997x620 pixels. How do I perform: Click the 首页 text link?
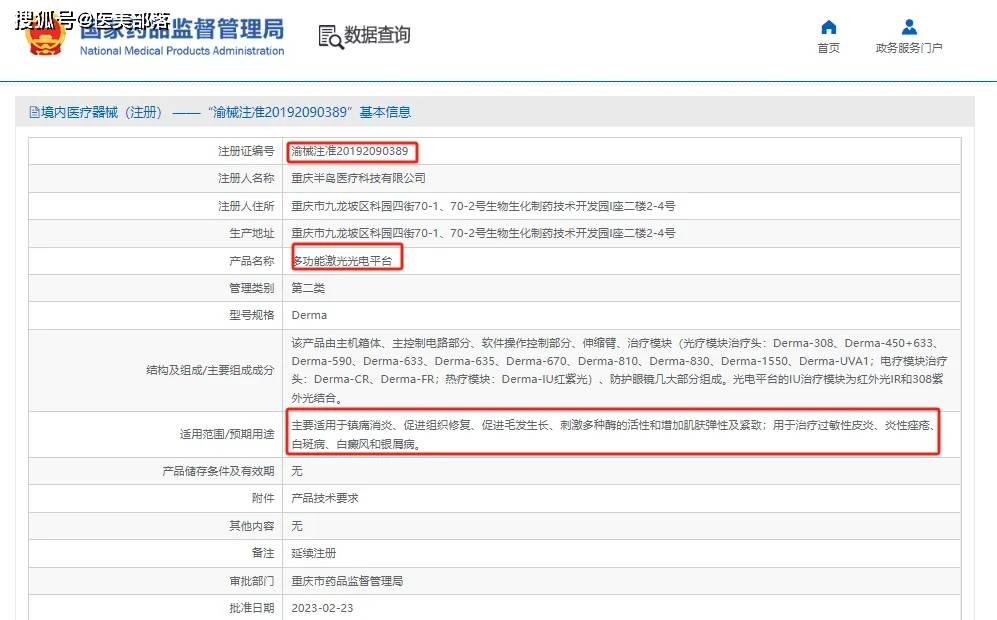829,48
